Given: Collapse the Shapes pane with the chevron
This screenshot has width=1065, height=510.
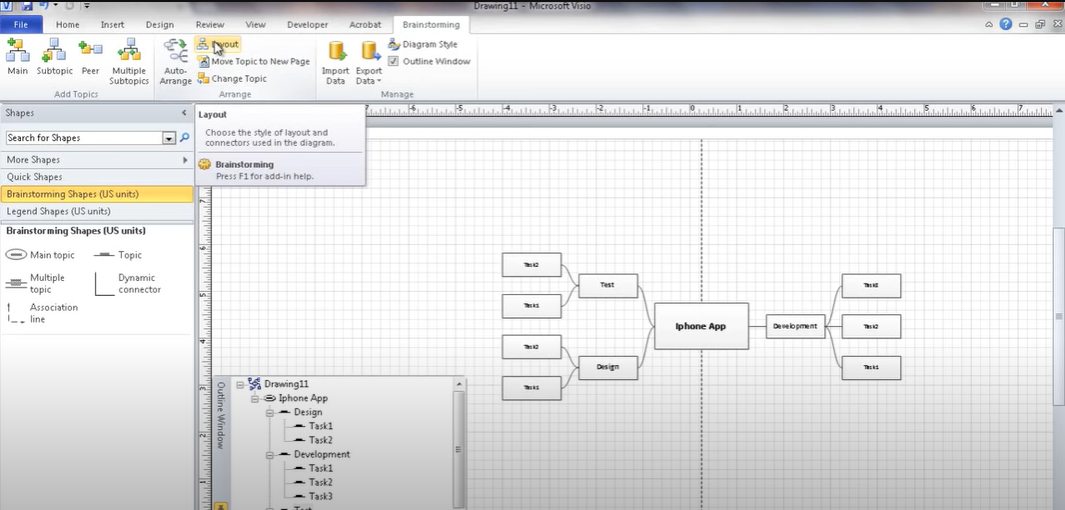Looking at the screenshot, I should (x=184, y=113).
